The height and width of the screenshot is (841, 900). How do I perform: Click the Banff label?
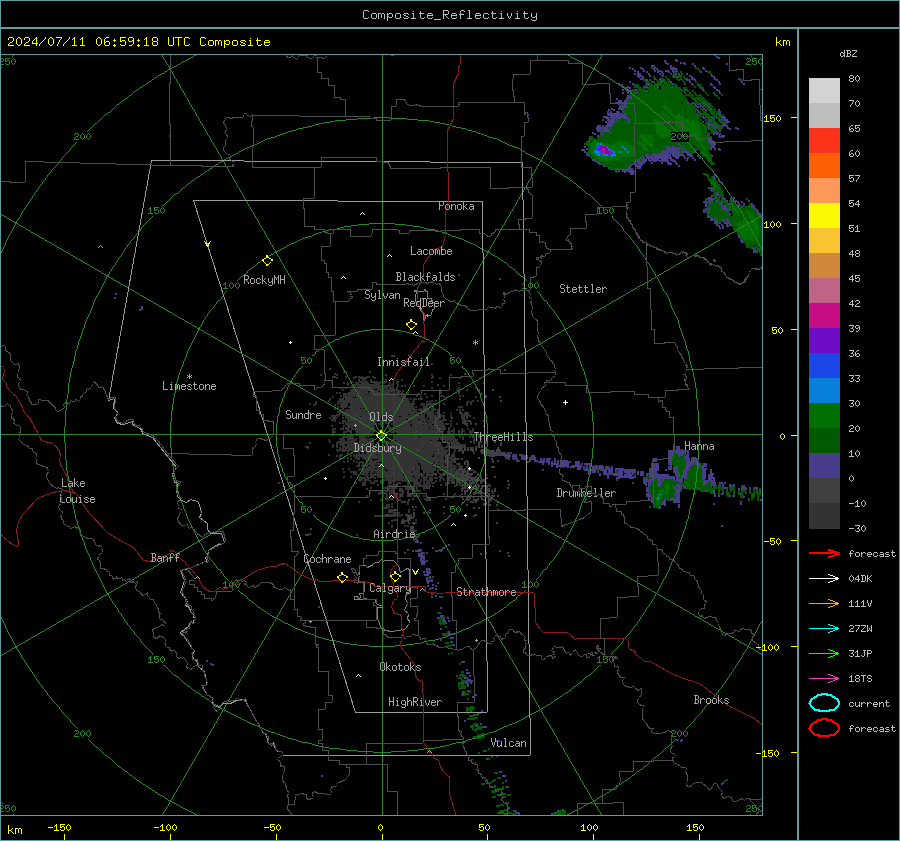165,558
